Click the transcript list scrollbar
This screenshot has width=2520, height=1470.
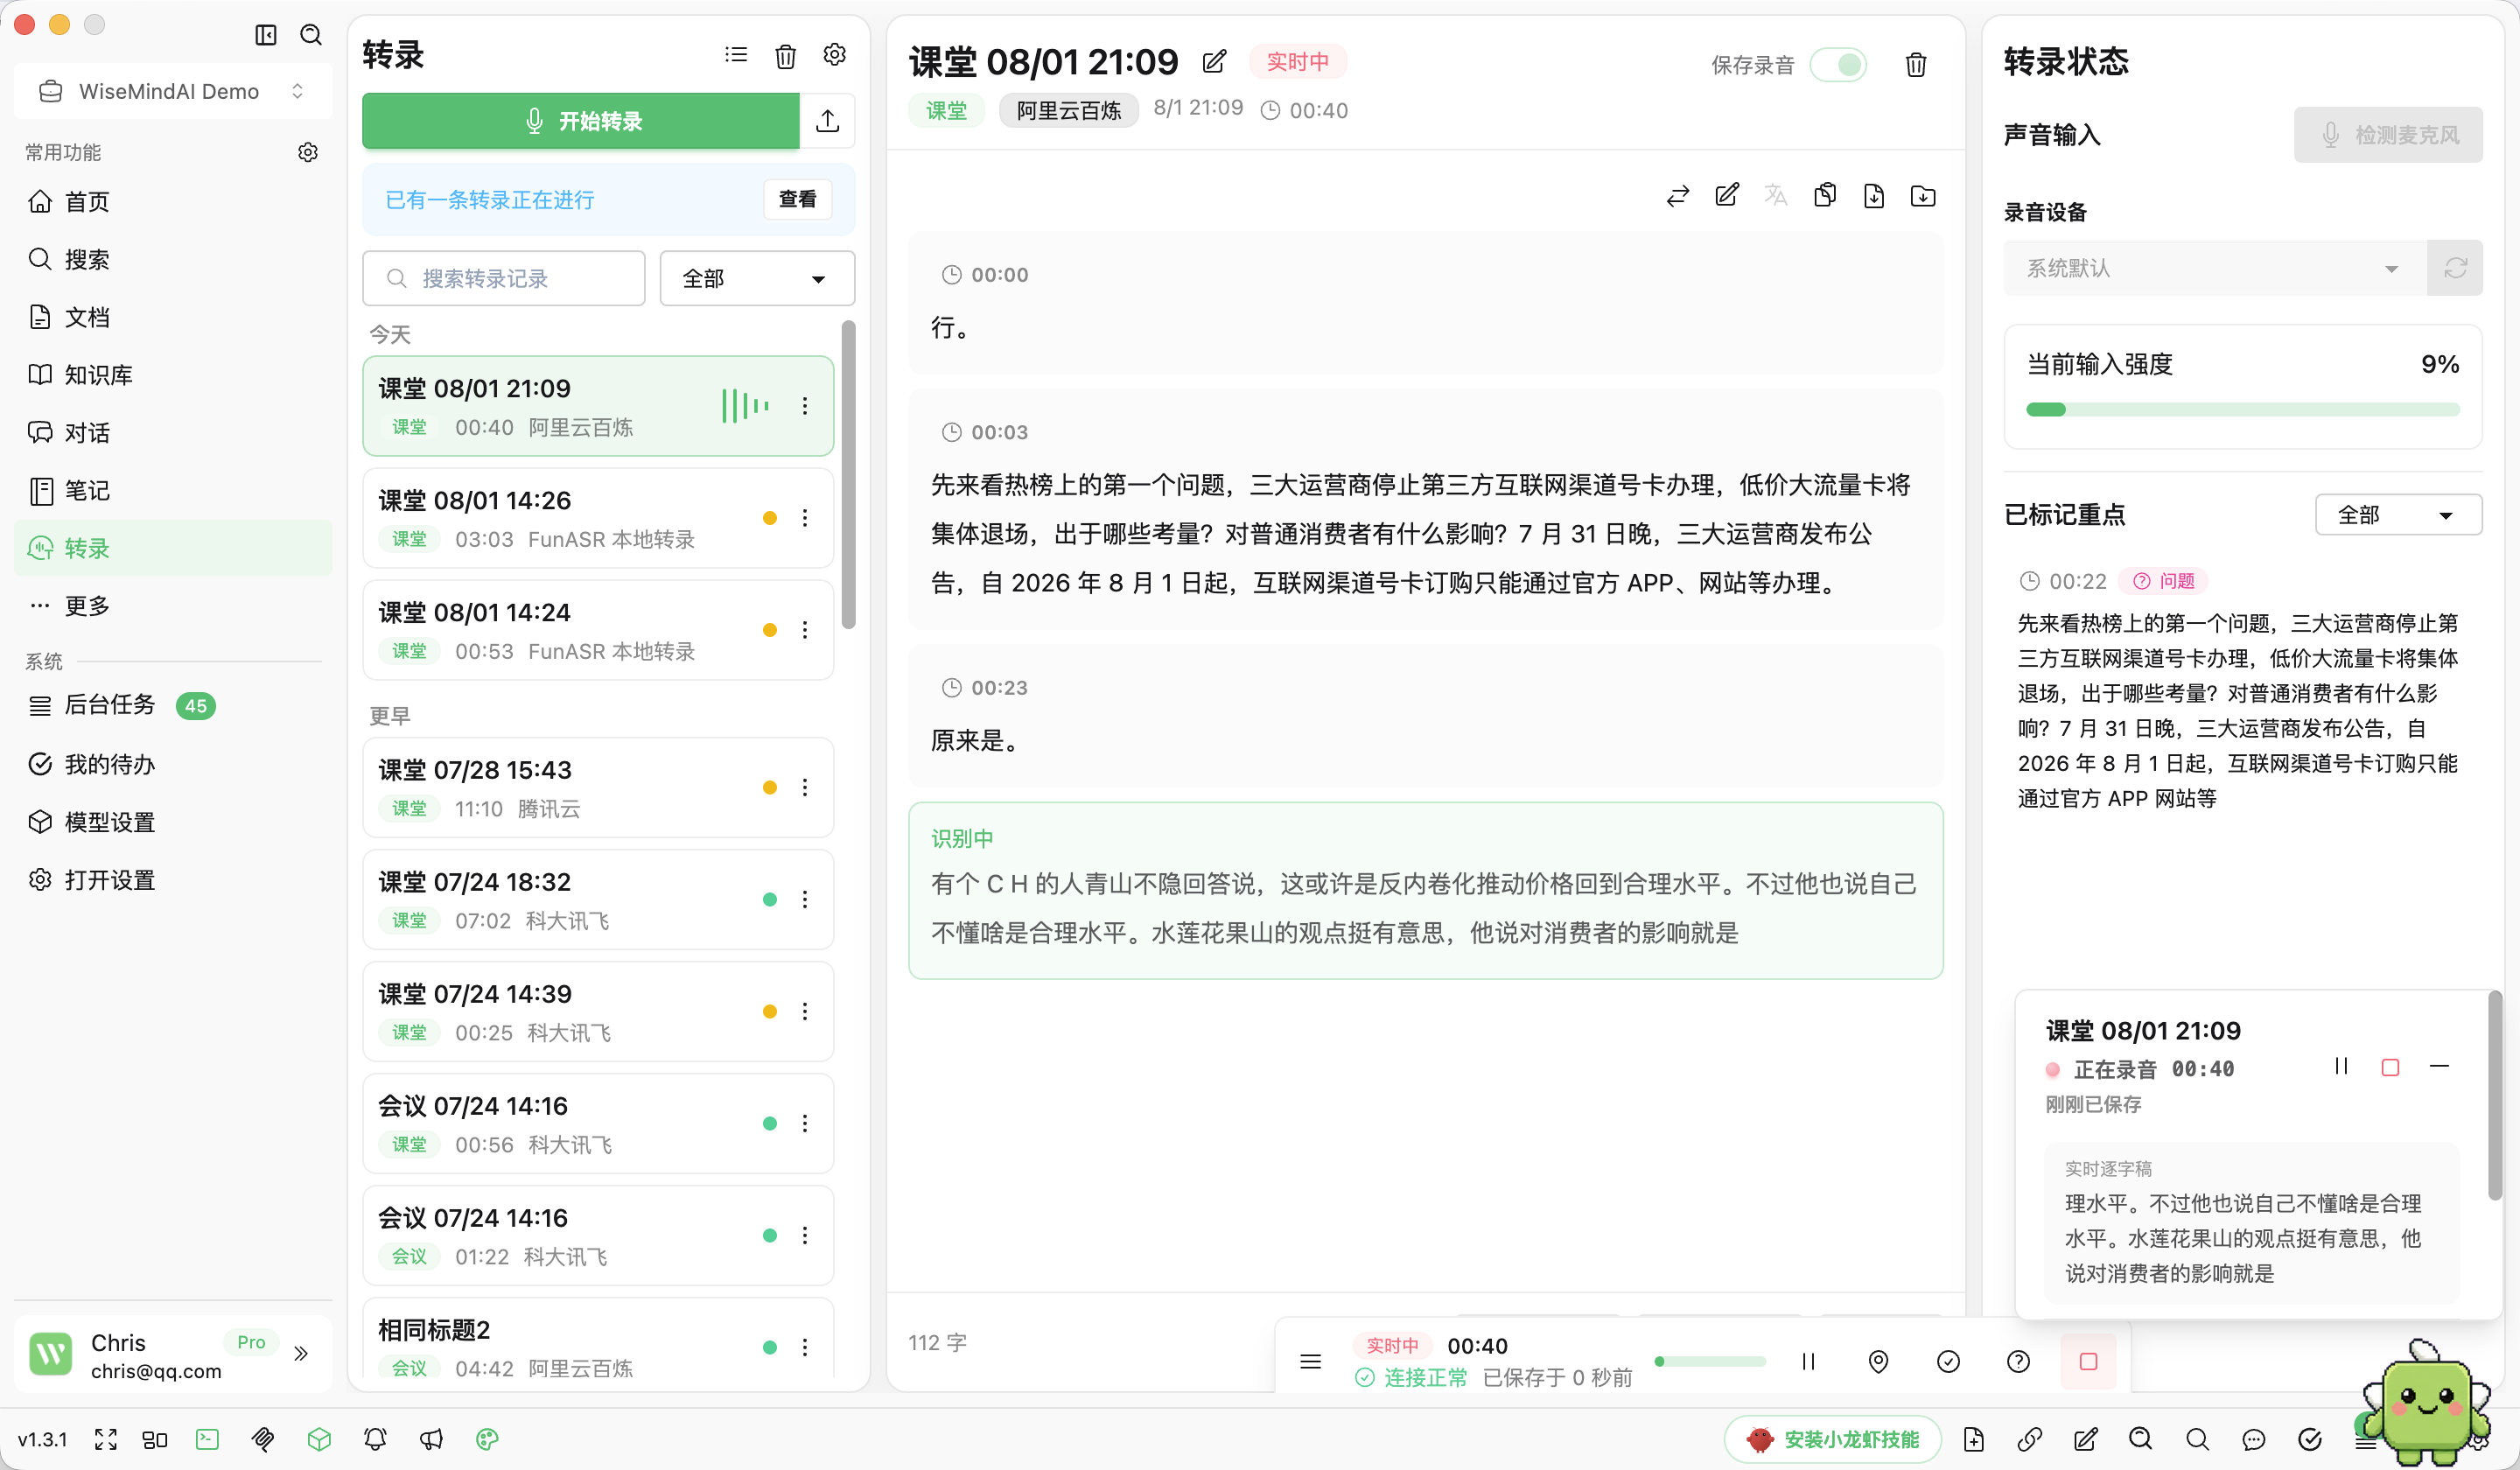849,475
